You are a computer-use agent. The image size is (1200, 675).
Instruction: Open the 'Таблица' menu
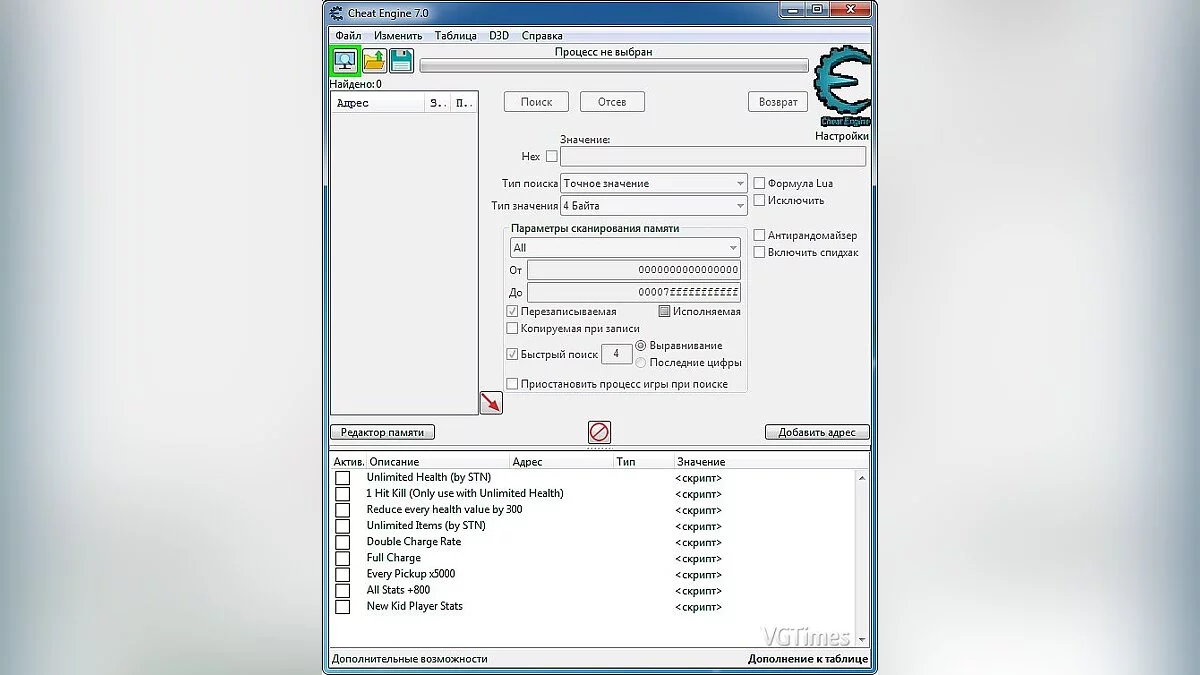pos(455,36)
